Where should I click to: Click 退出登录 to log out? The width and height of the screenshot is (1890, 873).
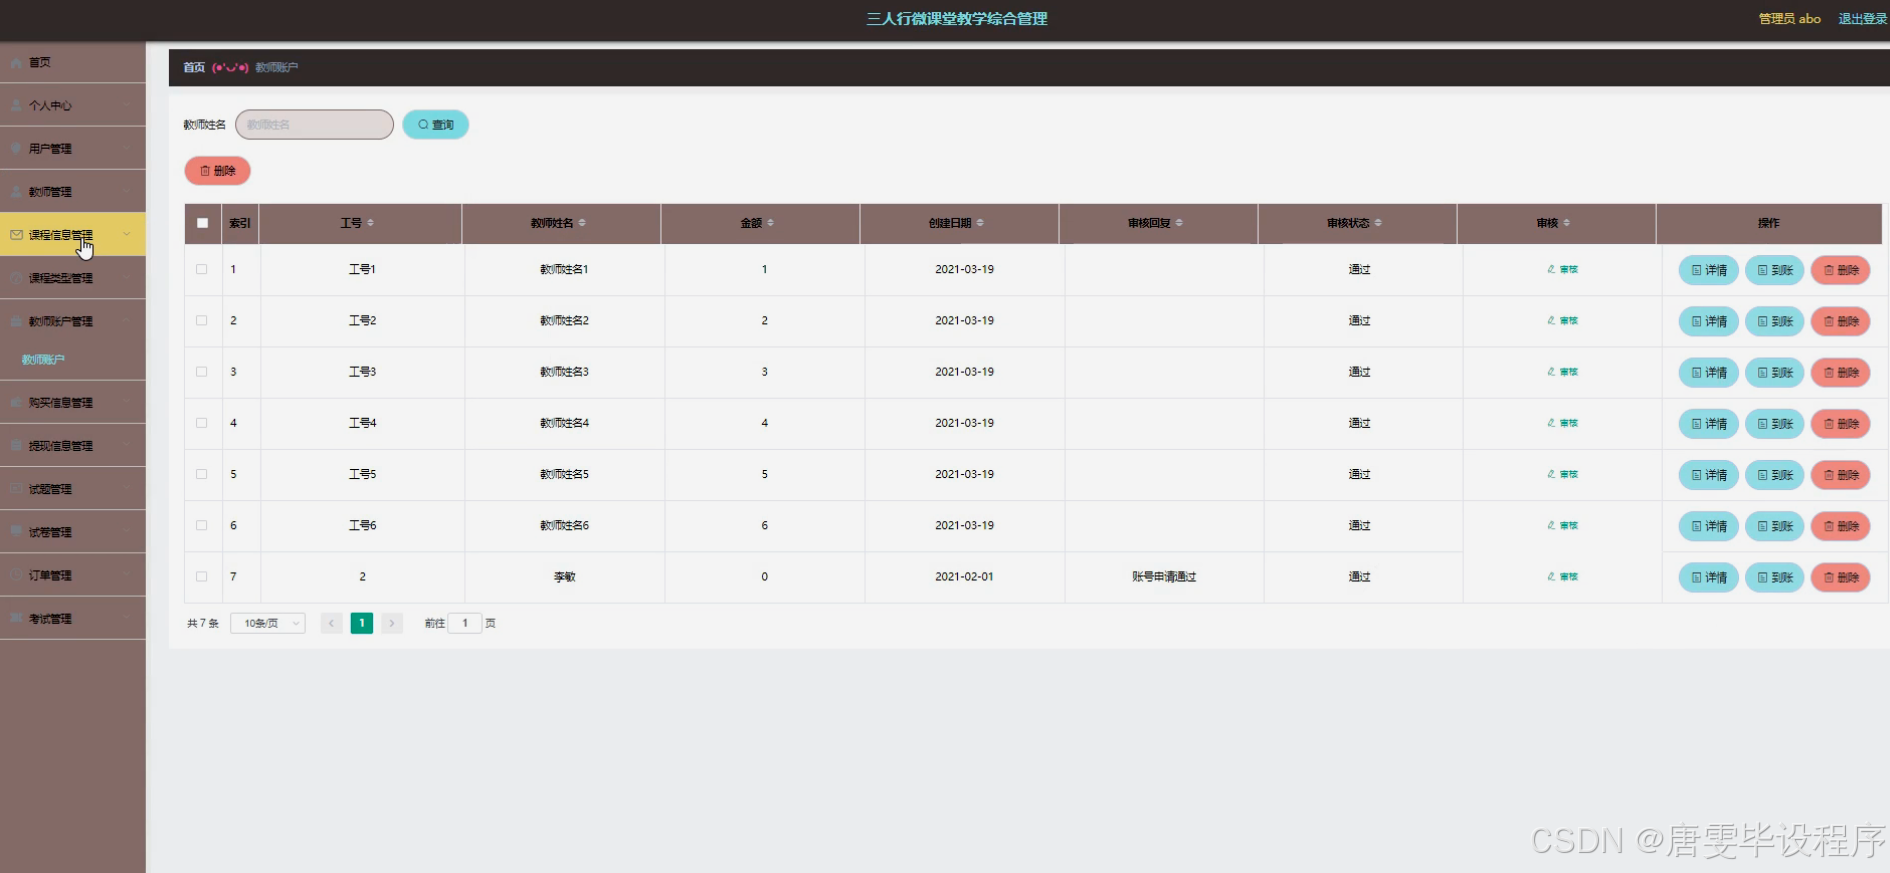(1863, 19)
